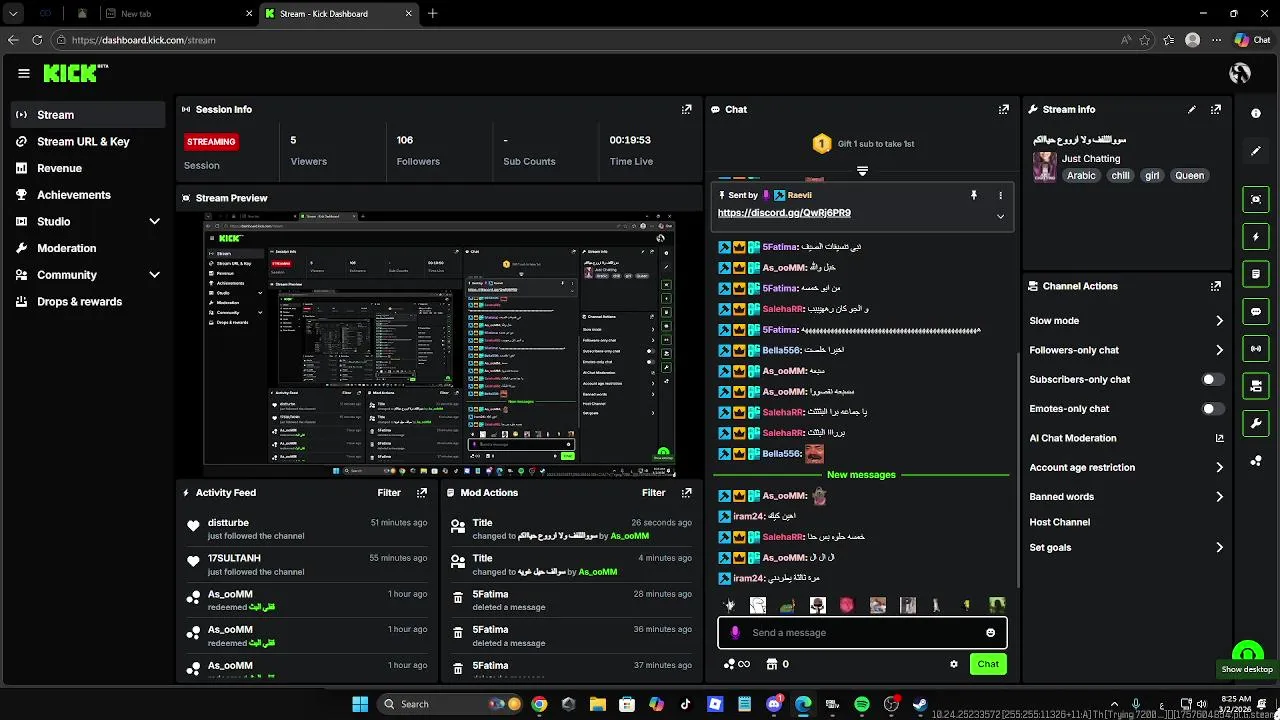The width and height of the screenshot is (1280, 720).
Task: Open pinned message three-dot options
Action: [1000, 195]
